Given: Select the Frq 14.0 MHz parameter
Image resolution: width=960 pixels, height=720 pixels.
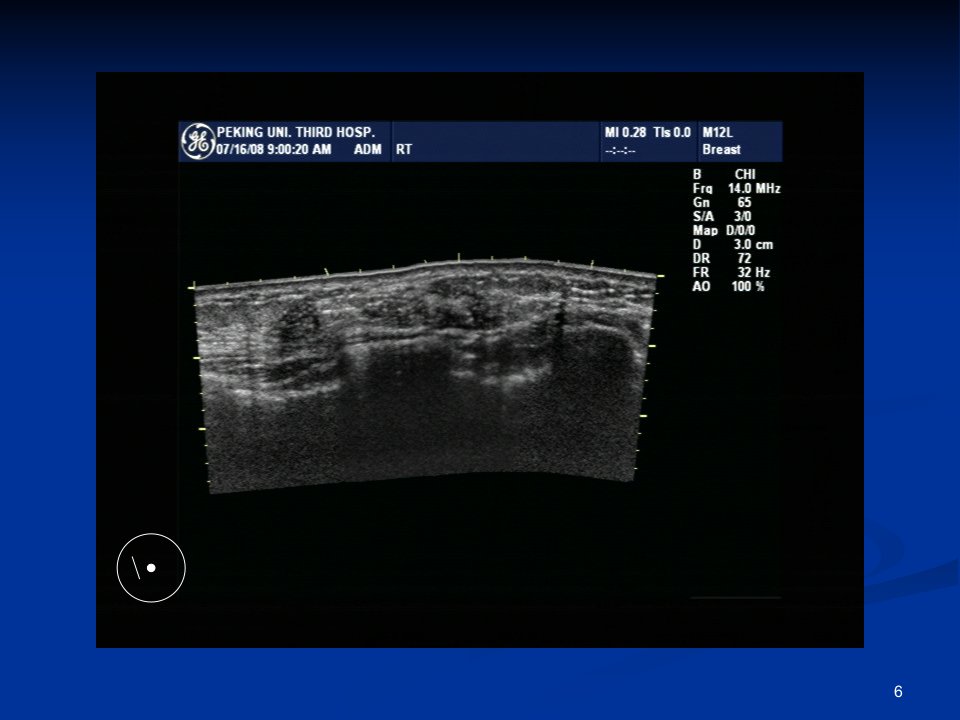Looking at the screenshot, I should click(737, 189).
